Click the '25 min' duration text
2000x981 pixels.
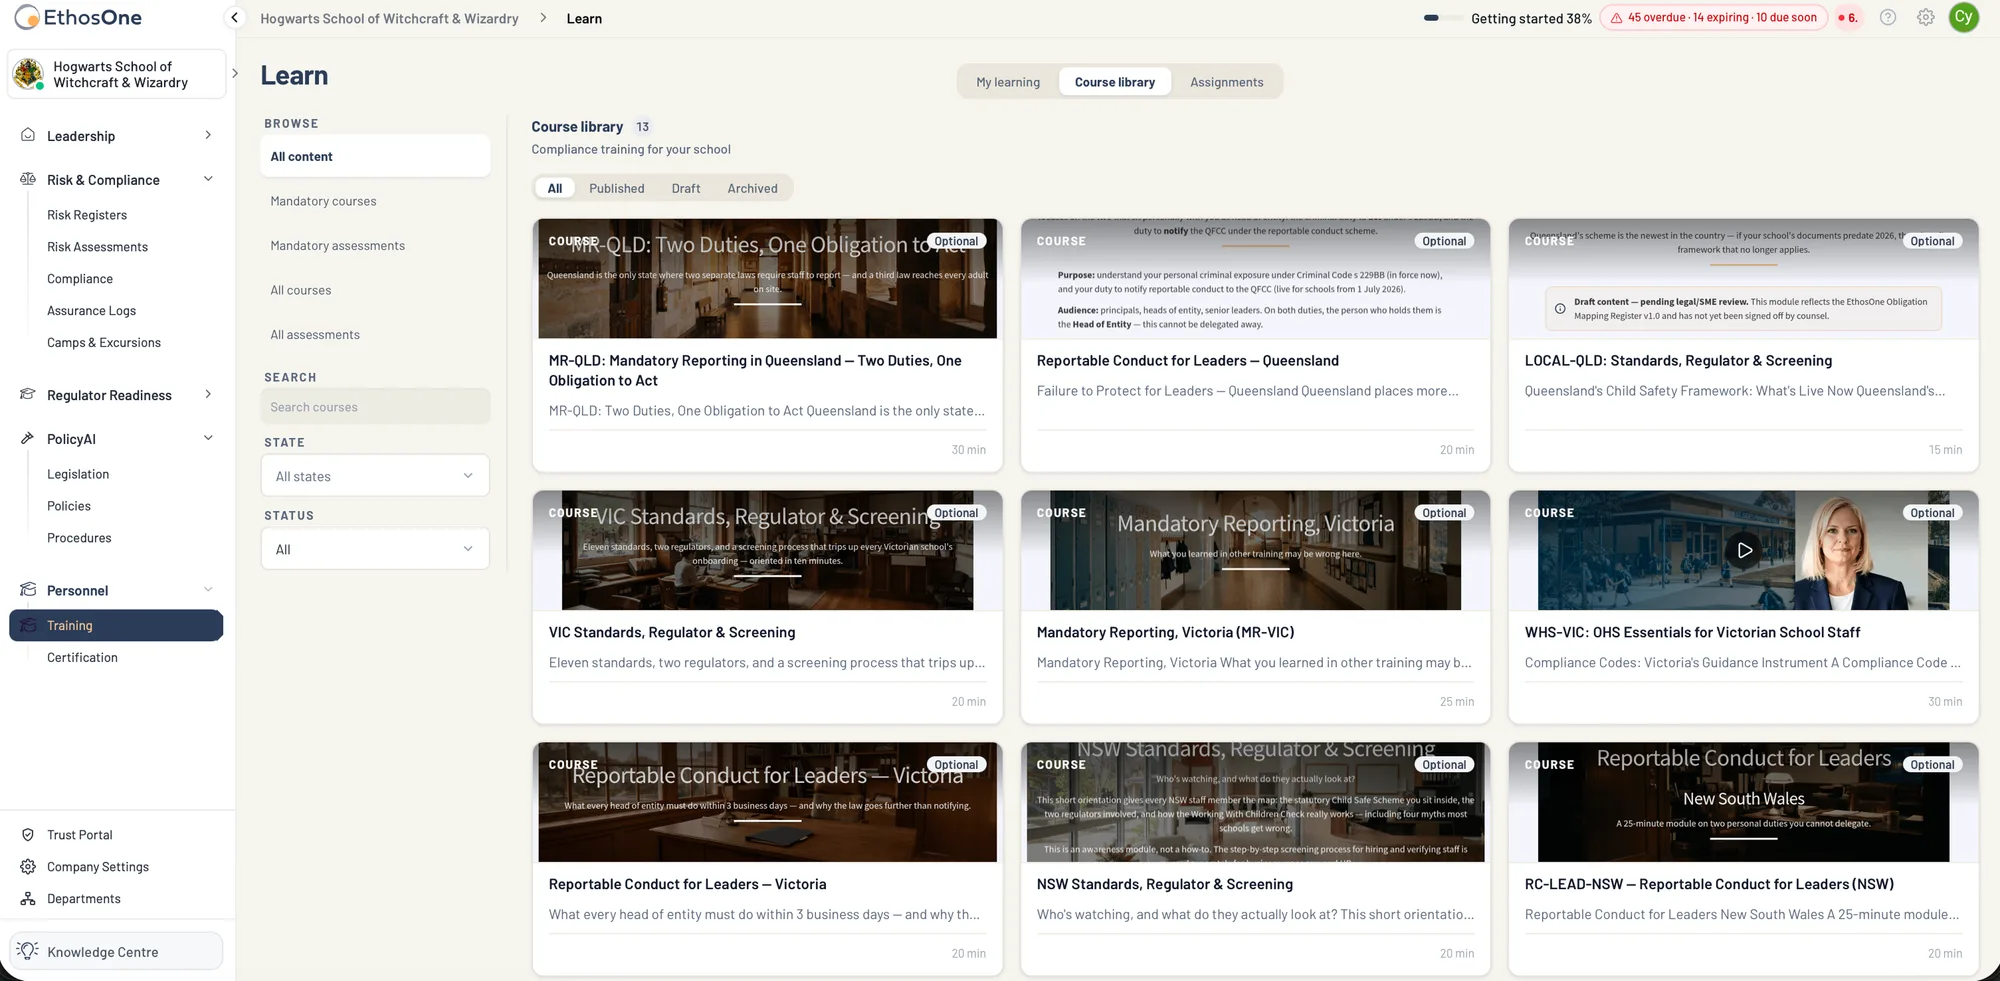click(1456, 702)
